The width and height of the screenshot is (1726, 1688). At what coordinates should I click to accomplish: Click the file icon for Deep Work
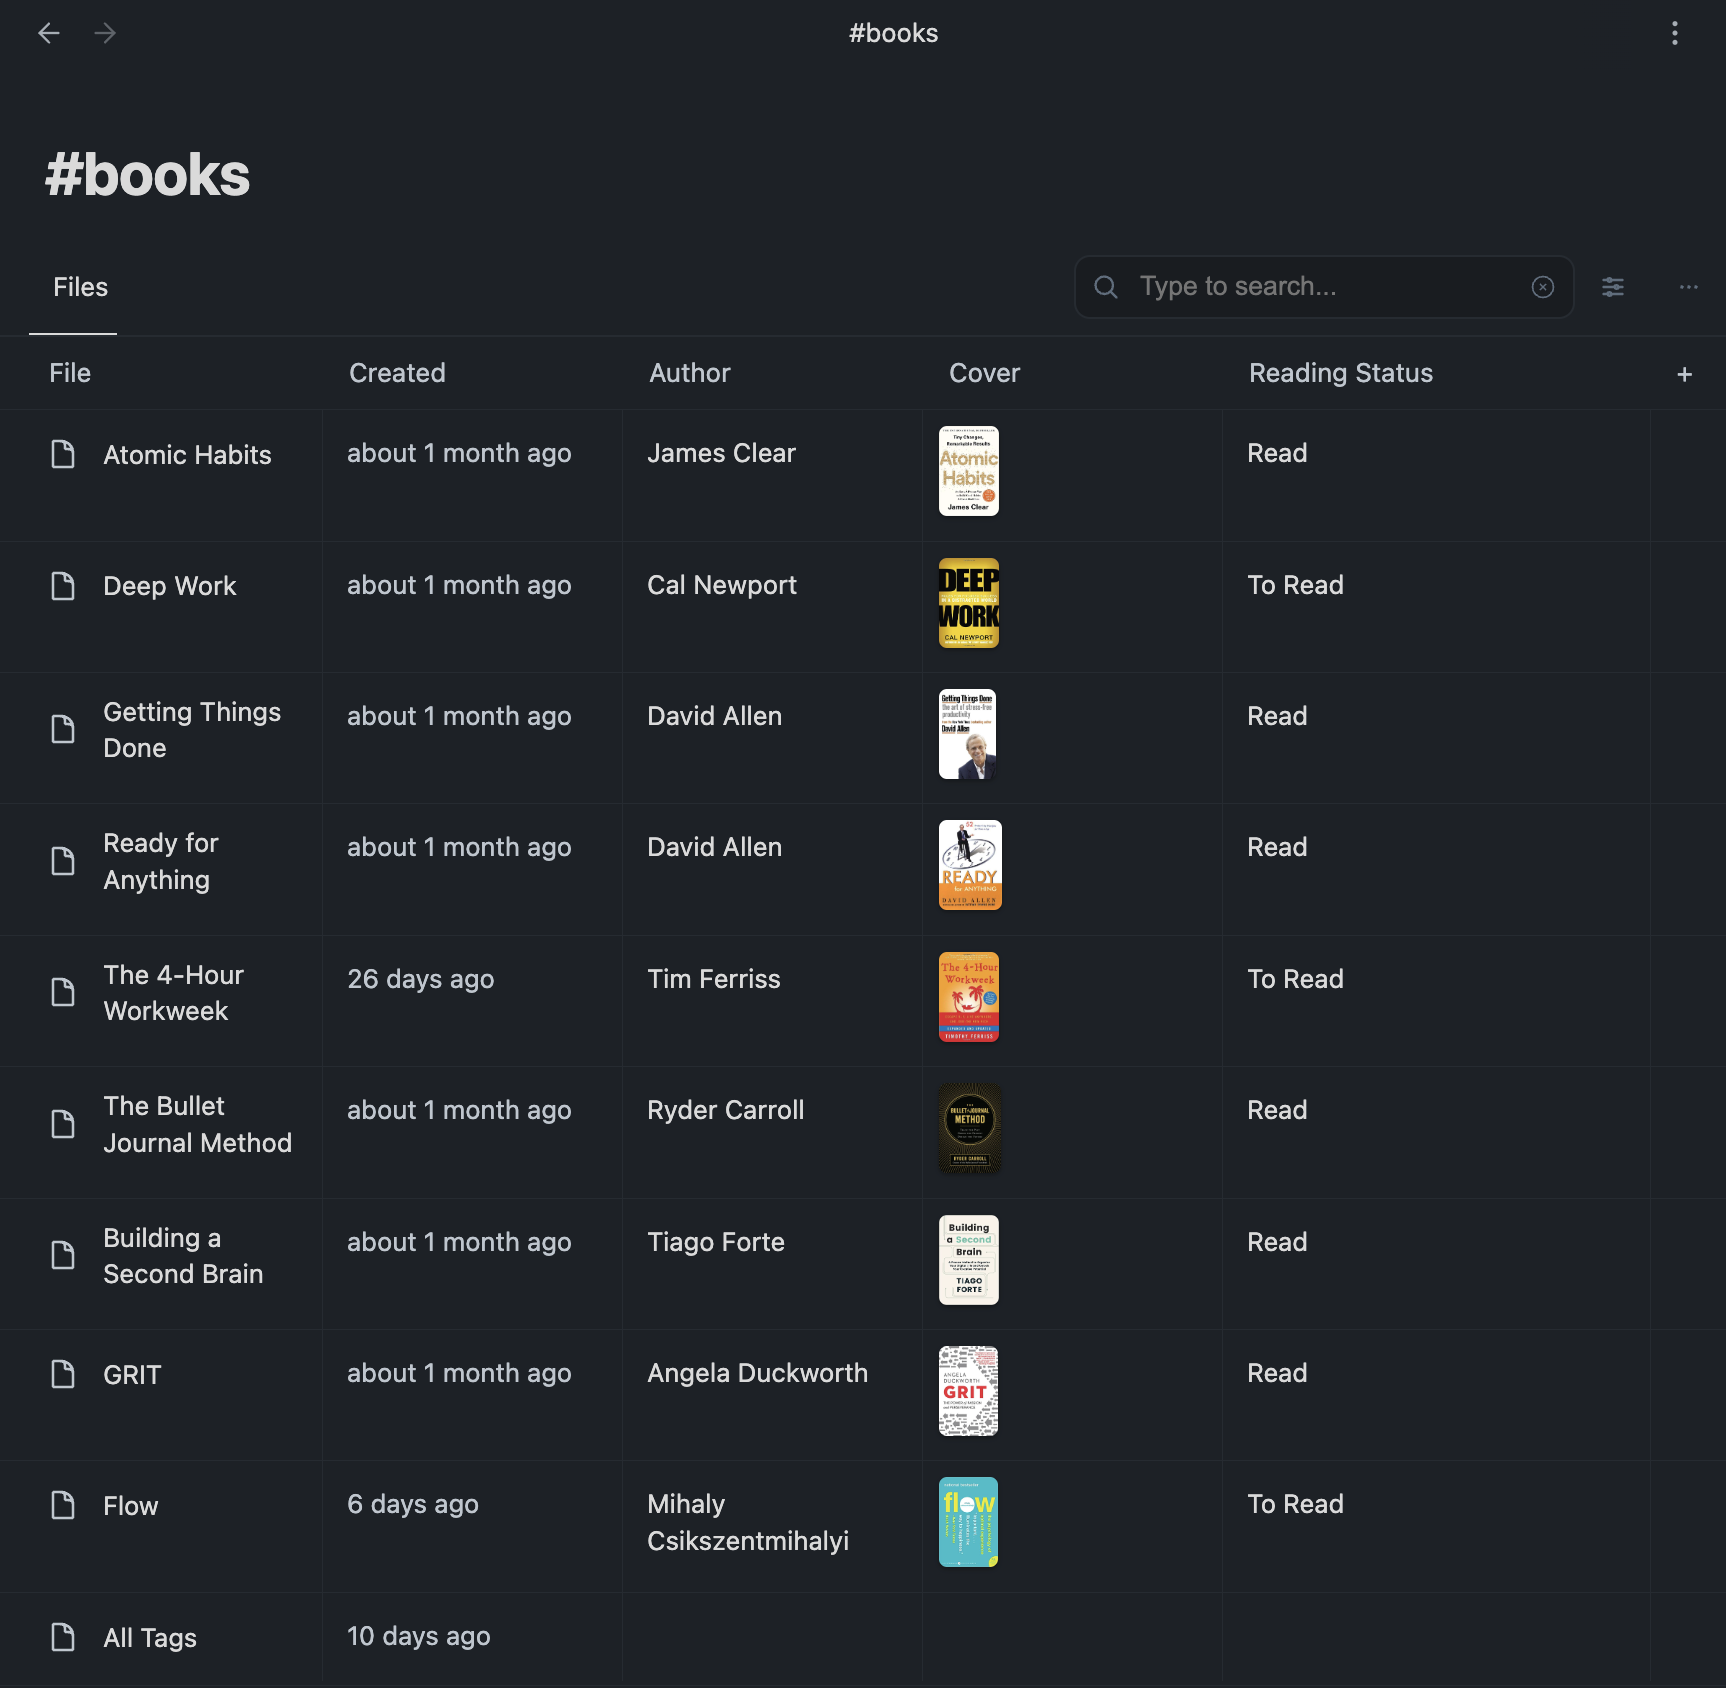pyautogui.click(x=63, y=586)
